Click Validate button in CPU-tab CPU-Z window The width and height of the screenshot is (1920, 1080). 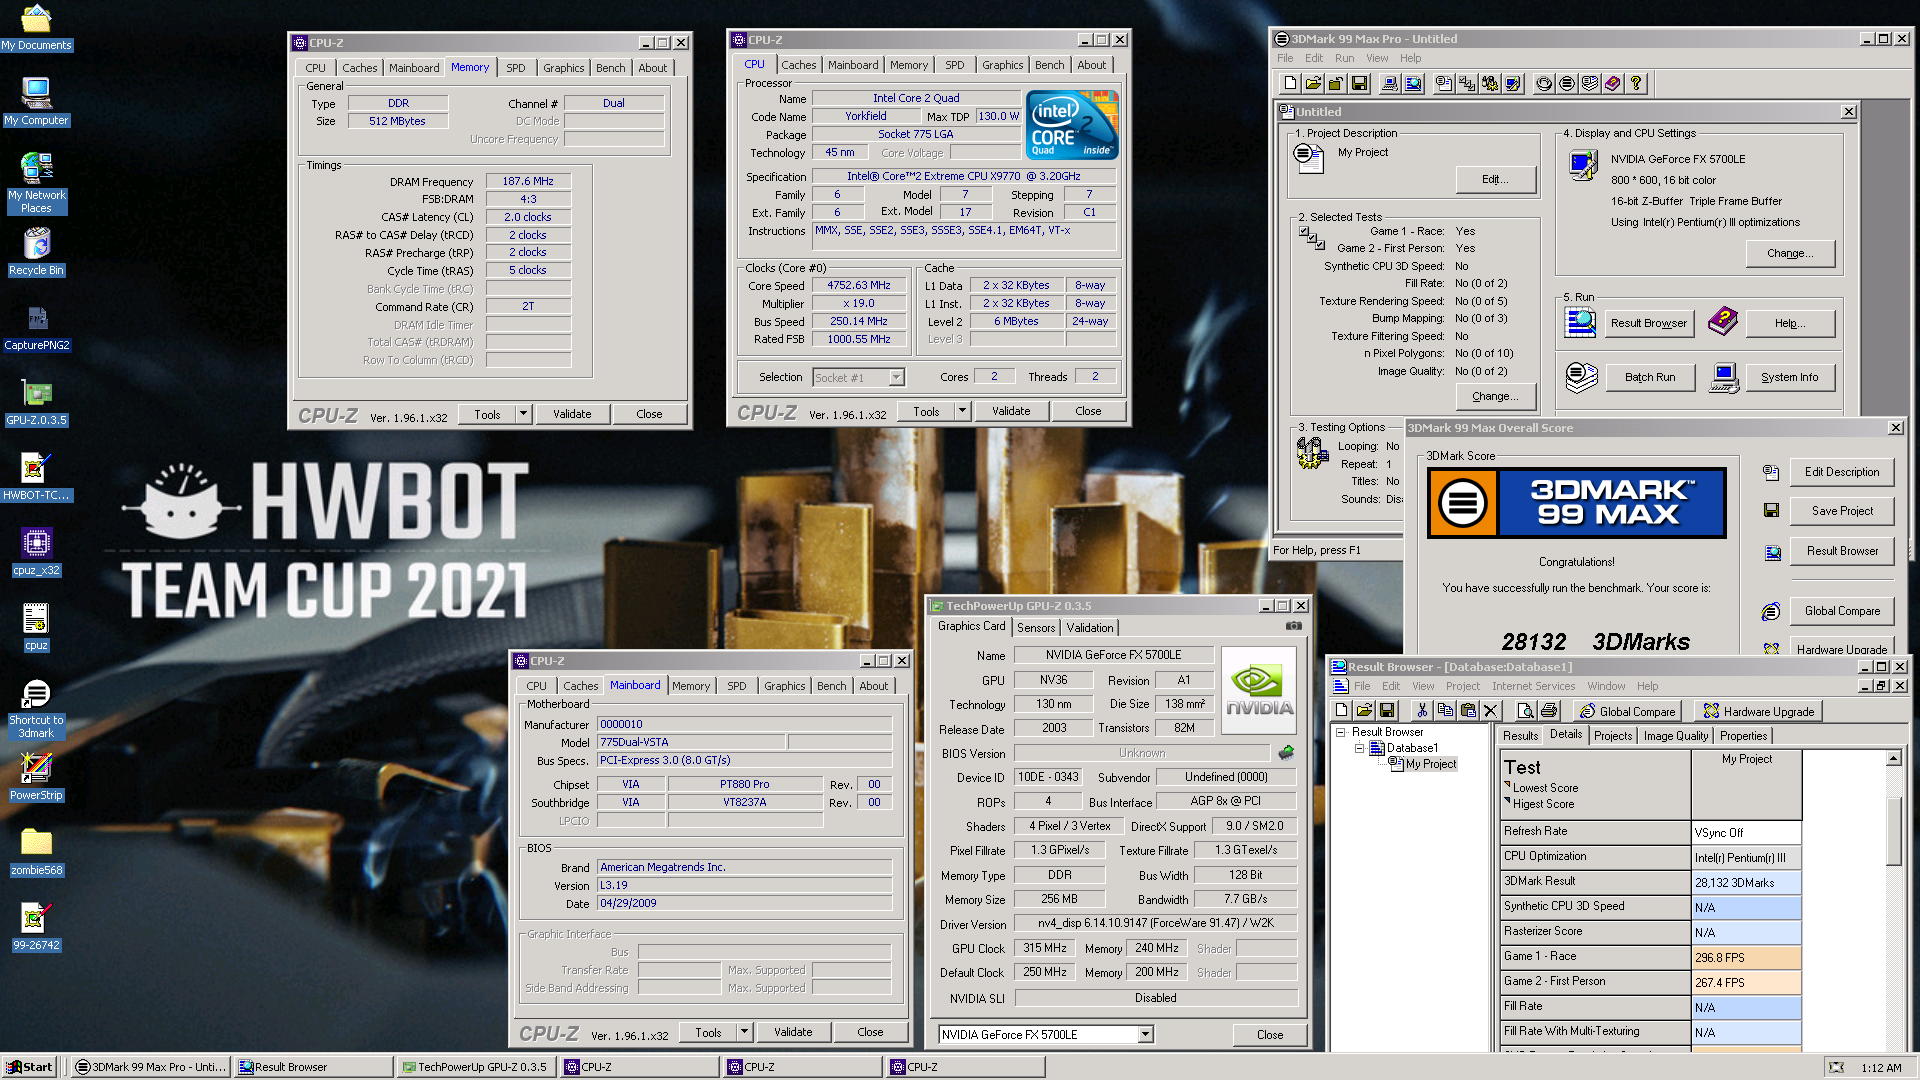coord(1011,411)
